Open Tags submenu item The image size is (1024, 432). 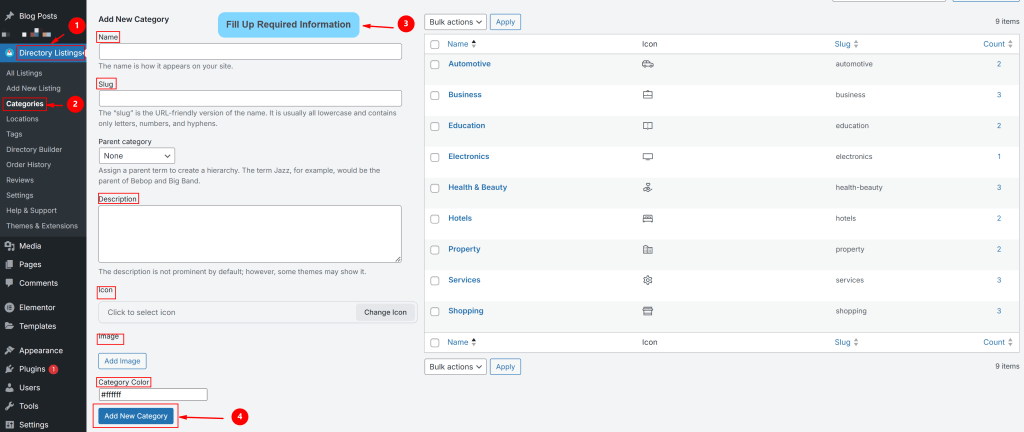(14, 134)
